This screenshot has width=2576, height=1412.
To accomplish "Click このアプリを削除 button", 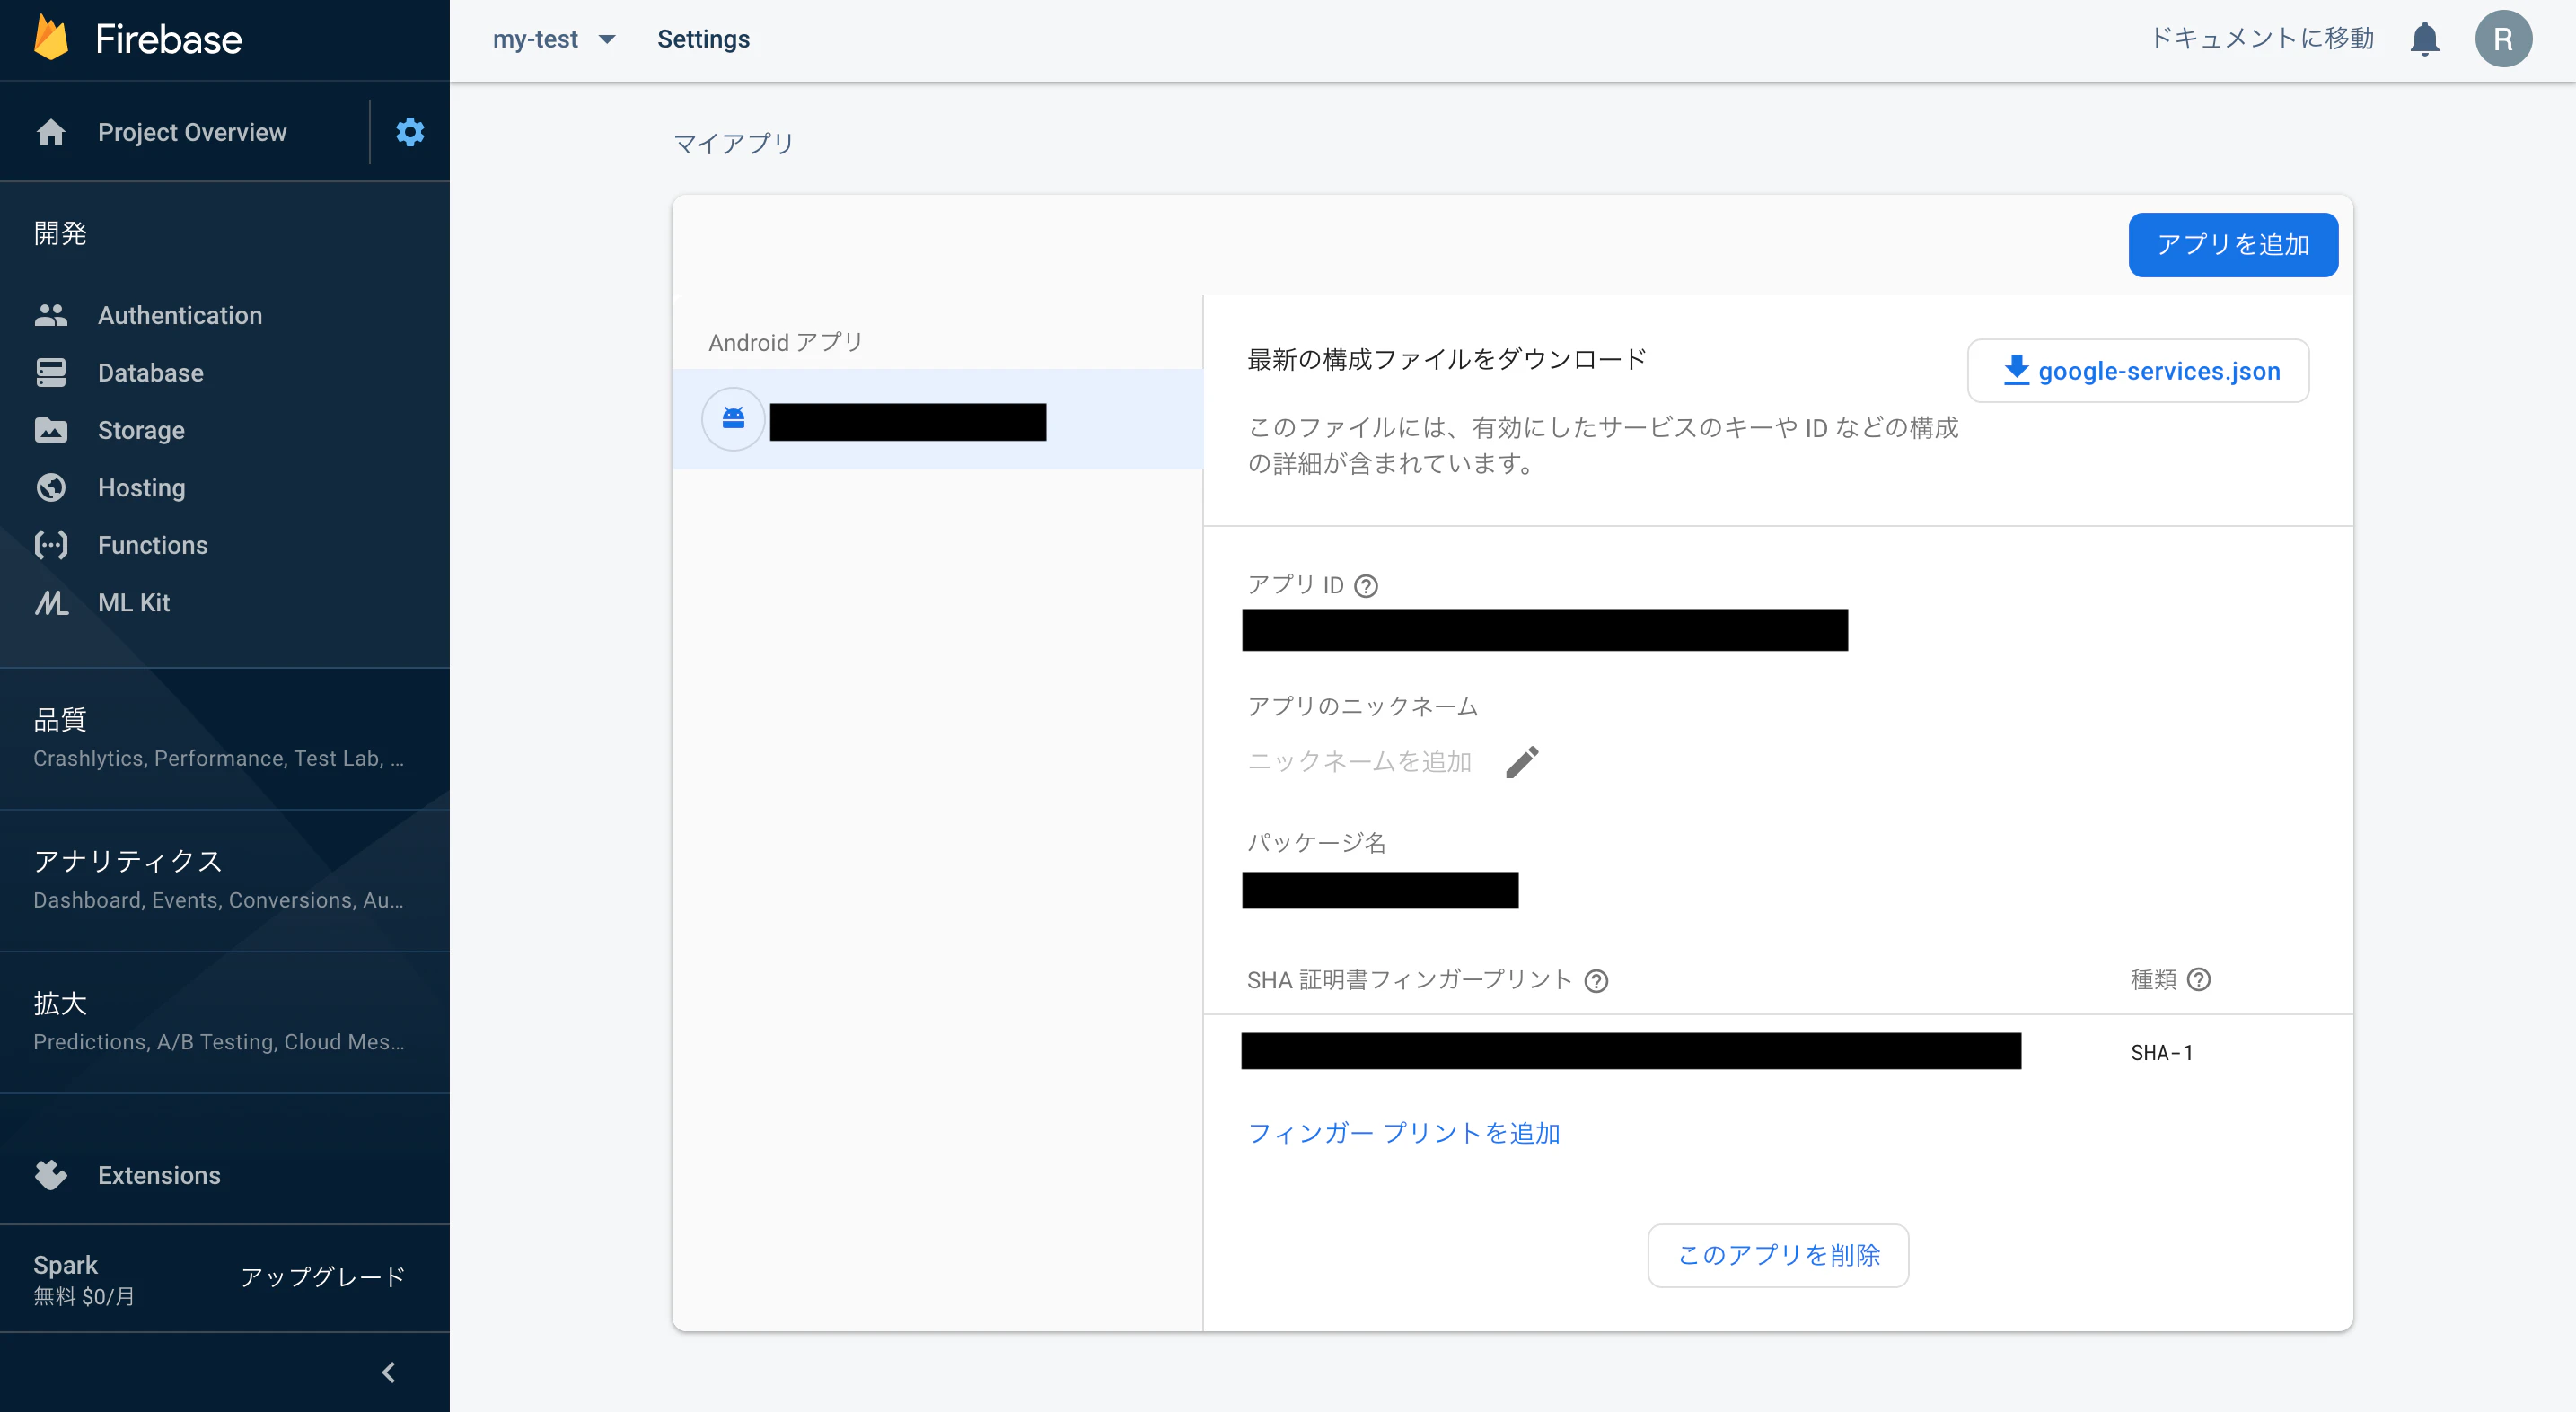I will coord(1778,1255).
